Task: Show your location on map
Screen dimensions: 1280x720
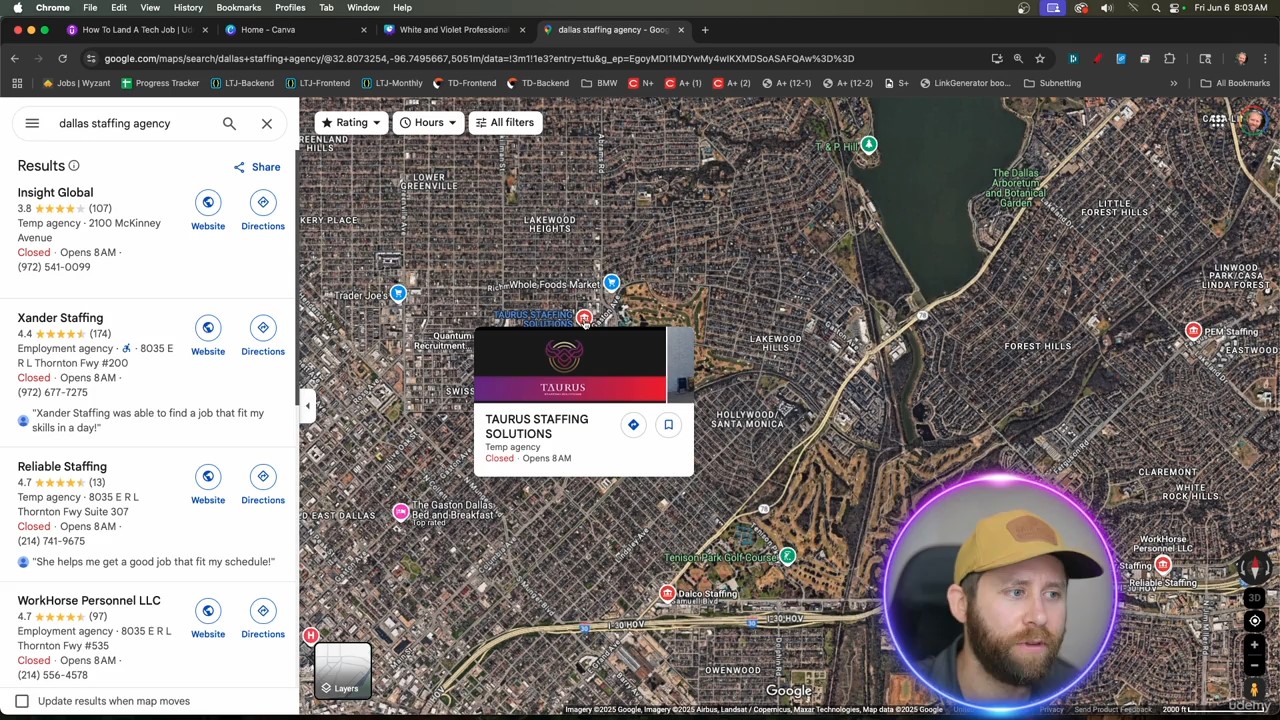Action: (1254, 621)
